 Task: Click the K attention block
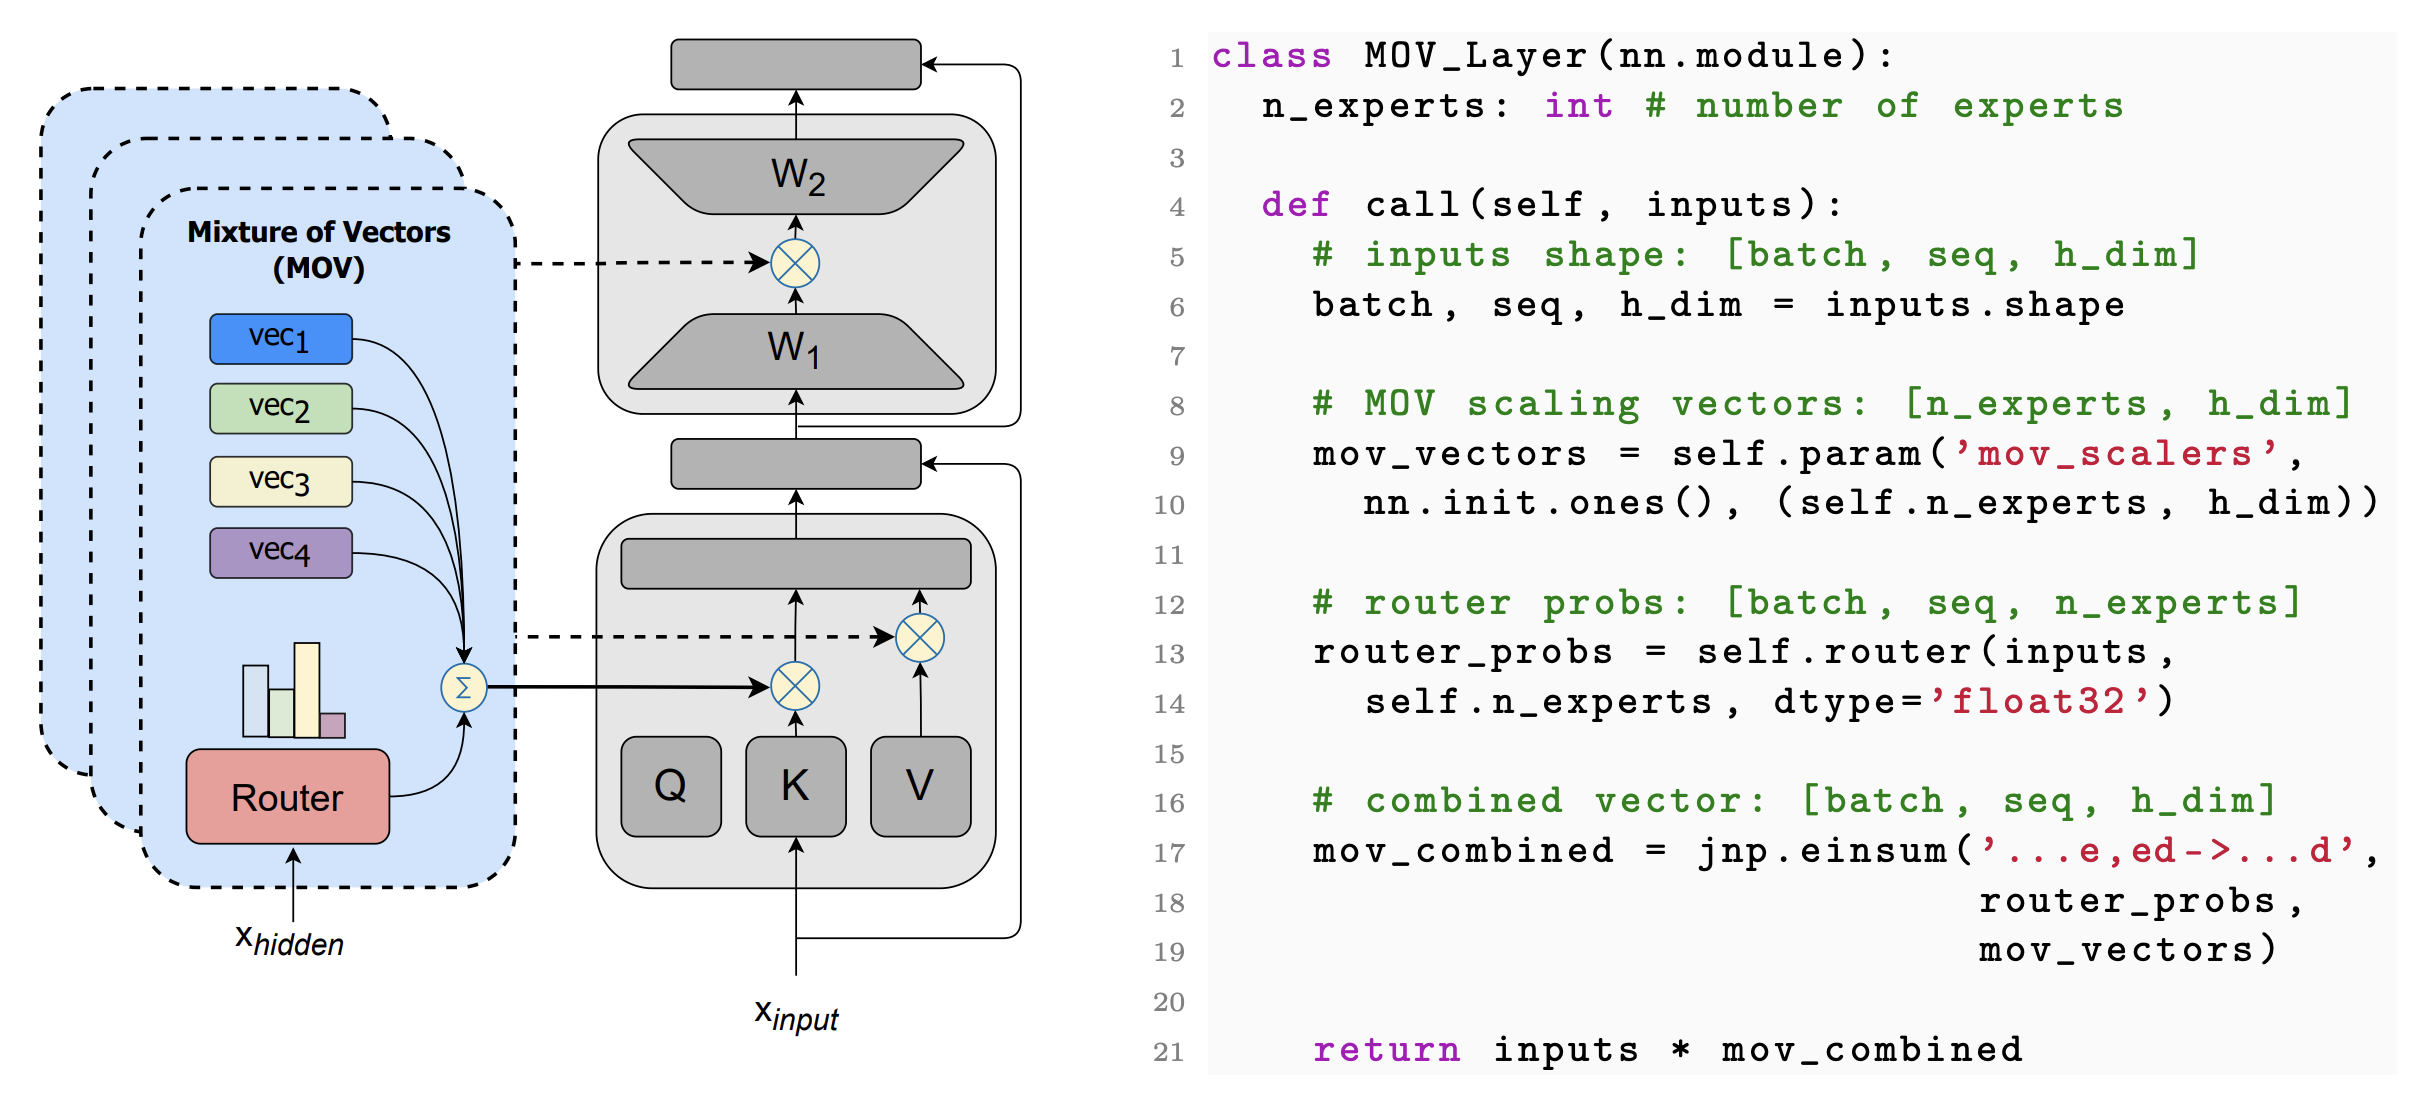click(x=796, y=786)
